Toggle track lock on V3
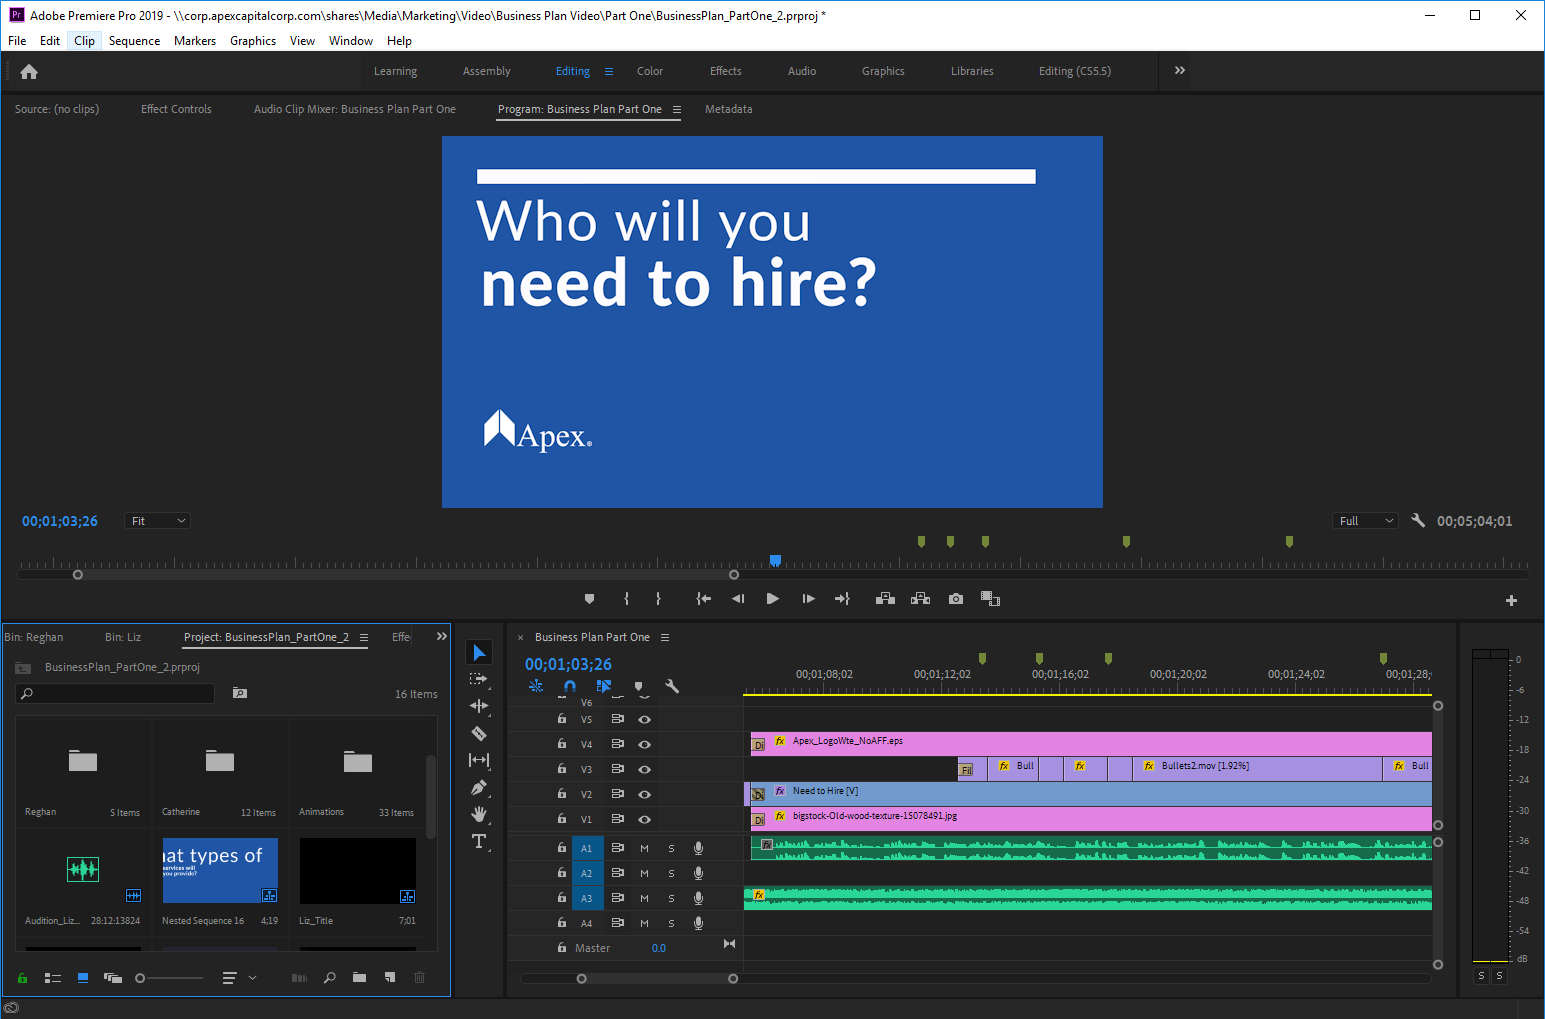 562,769
